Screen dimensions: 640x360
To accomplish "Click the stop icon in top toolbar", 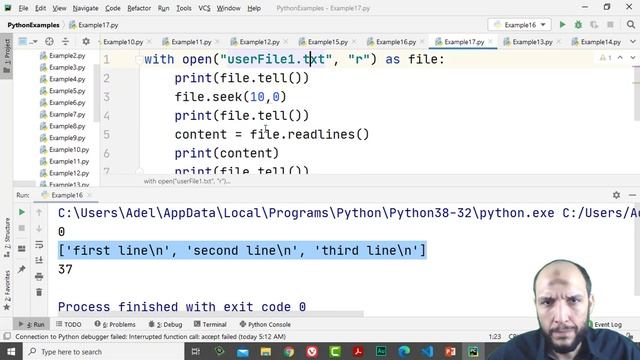I will pos(610,25).
